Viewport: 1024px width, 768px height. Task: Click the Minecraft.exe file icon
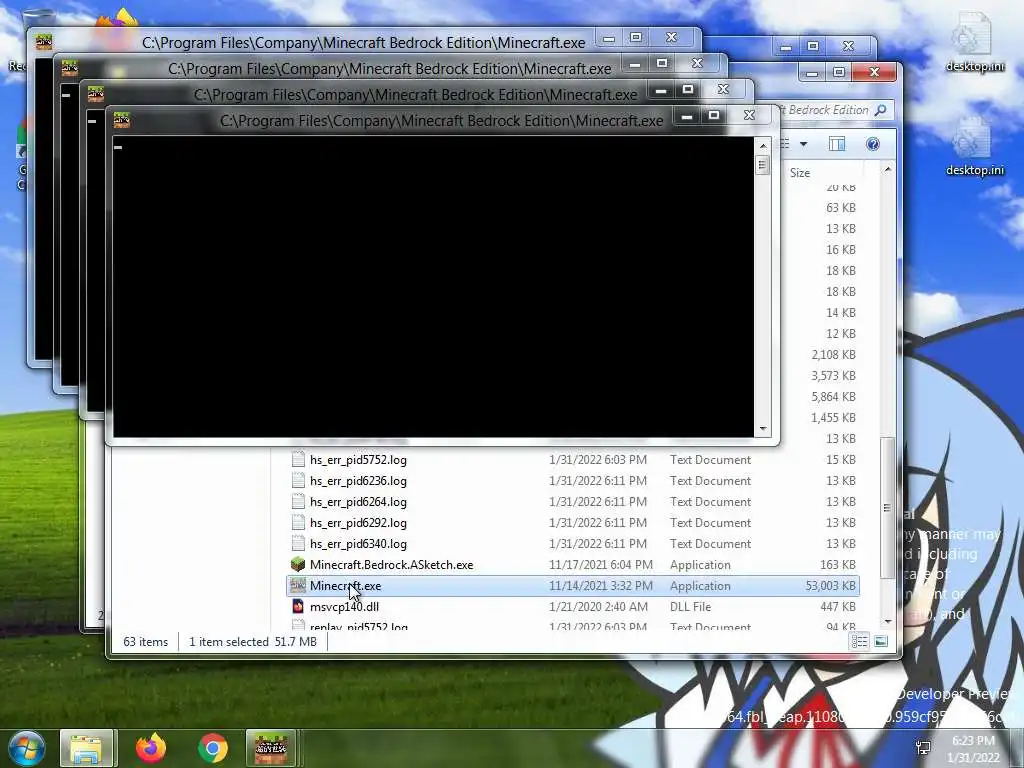tap(298, 585)
